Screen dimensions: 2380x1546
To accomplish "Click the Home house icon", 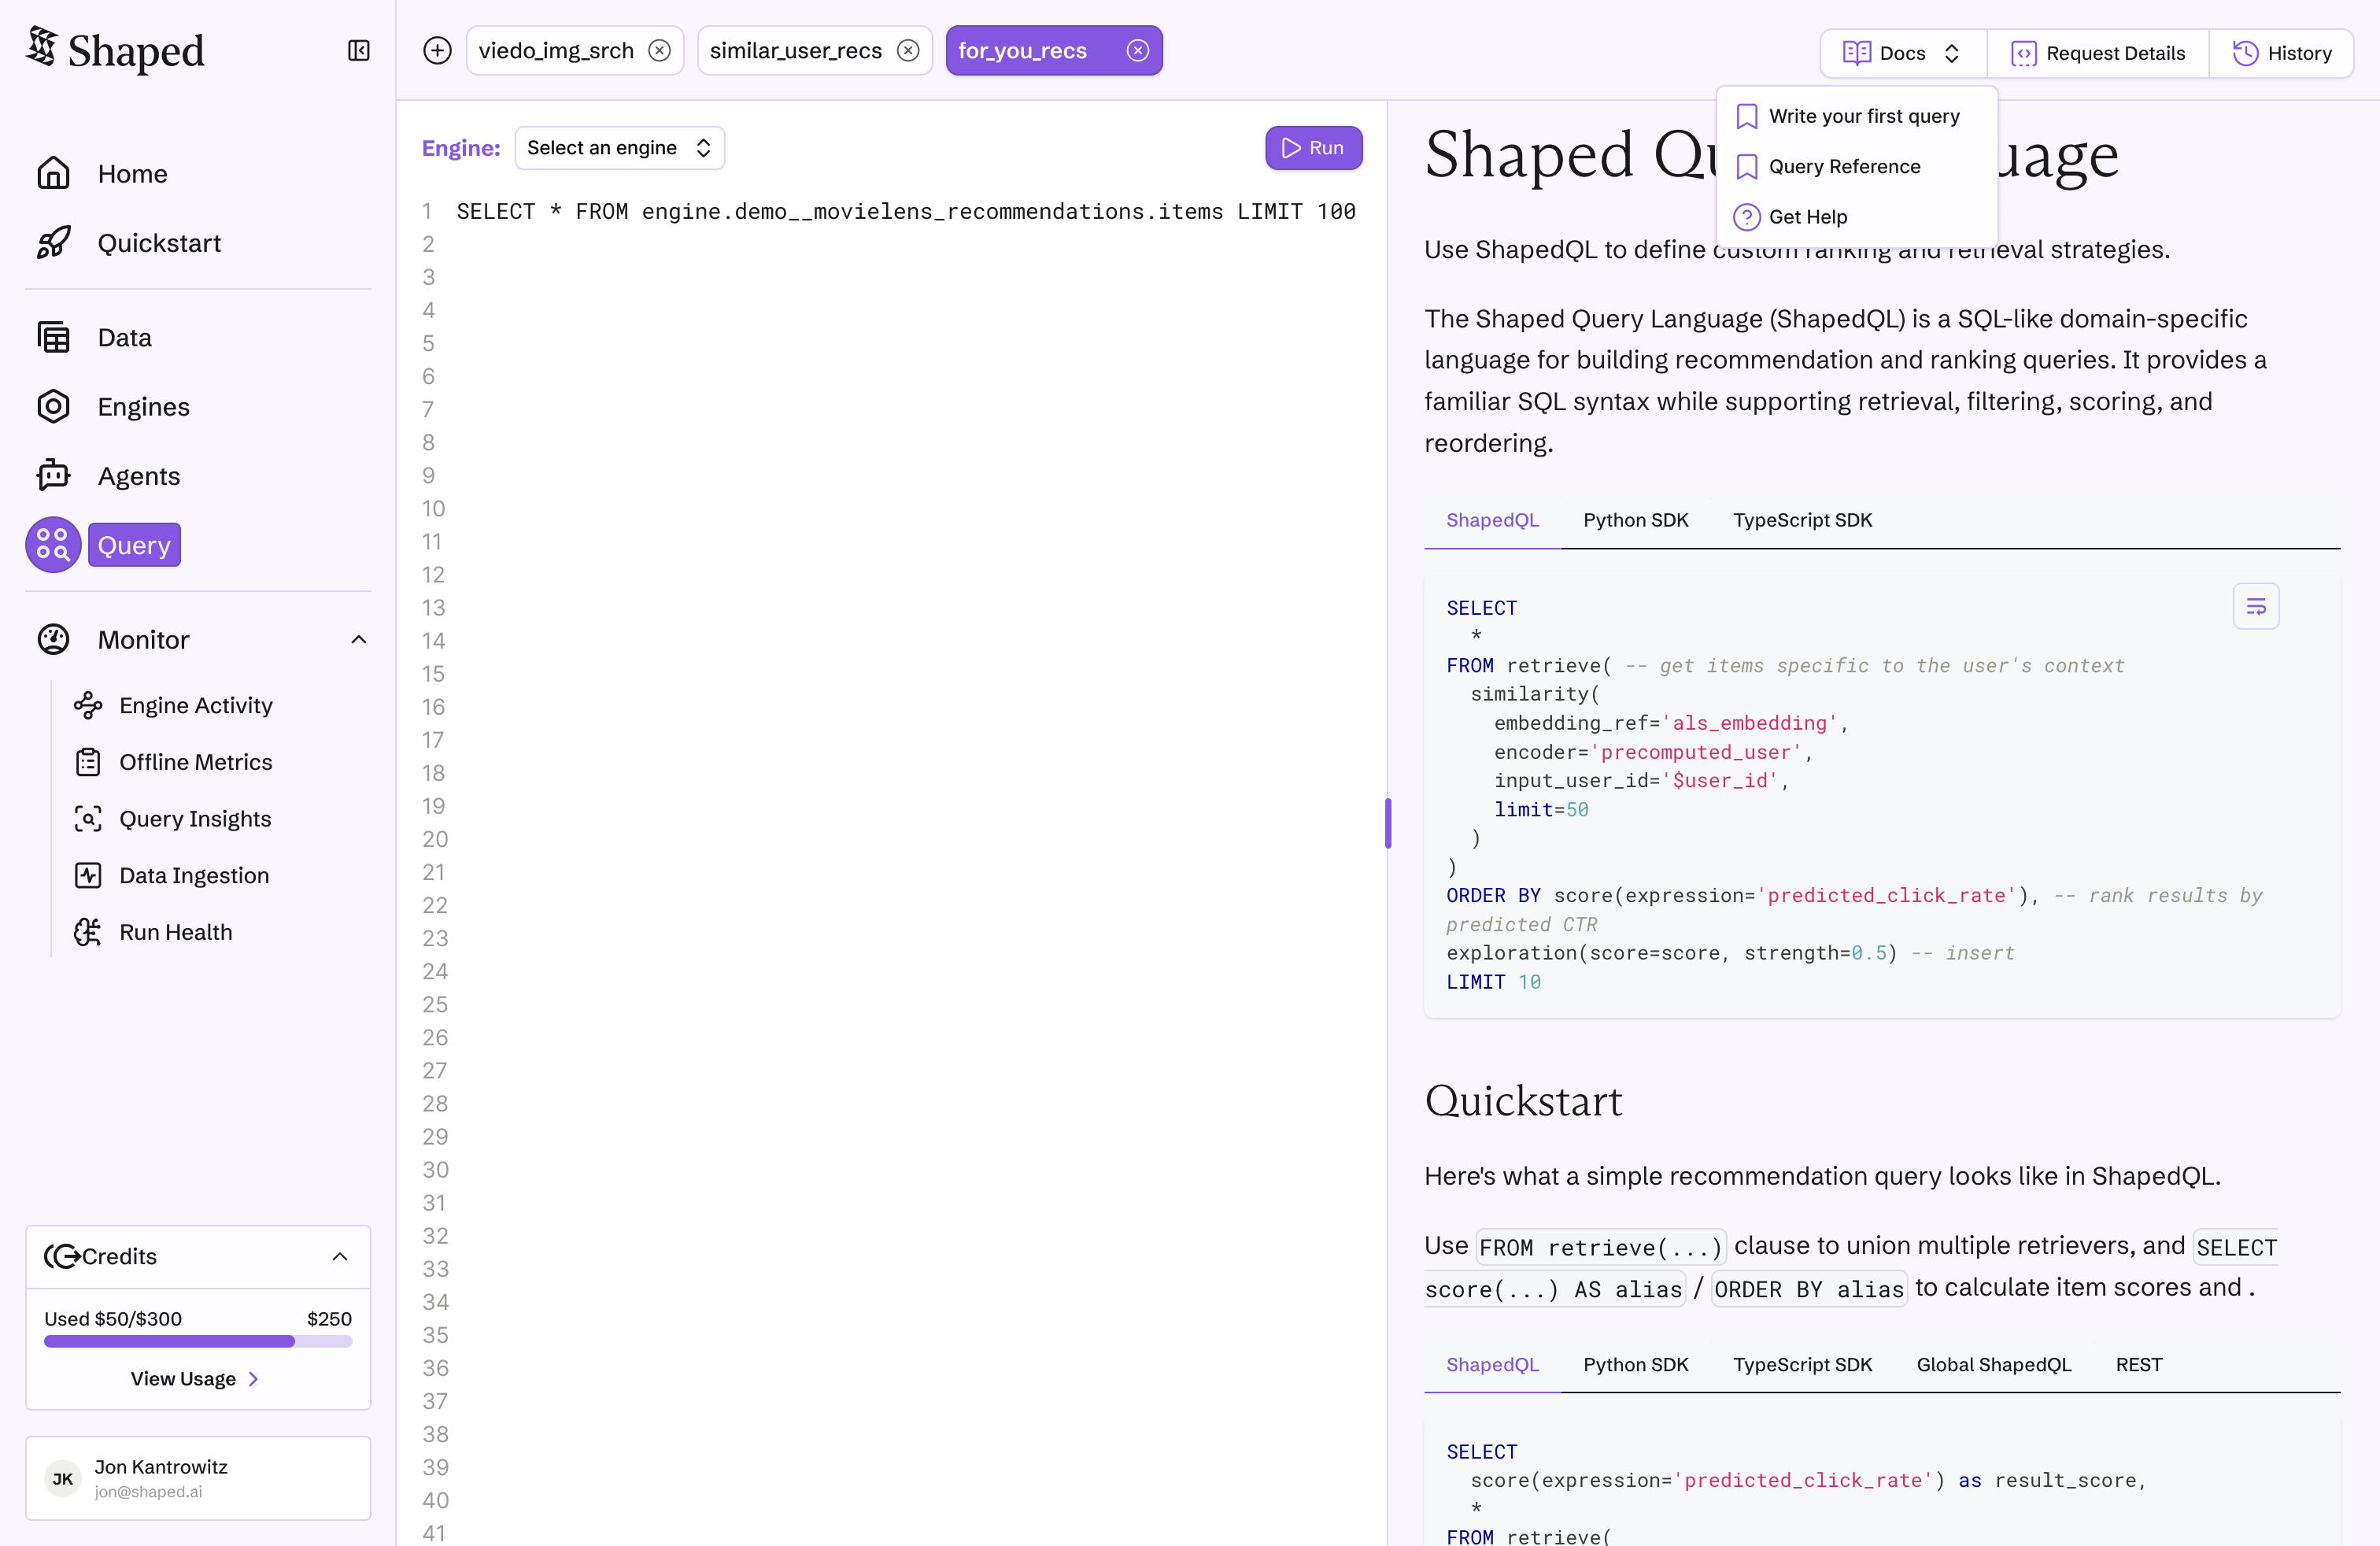I will tap(53, 173).
